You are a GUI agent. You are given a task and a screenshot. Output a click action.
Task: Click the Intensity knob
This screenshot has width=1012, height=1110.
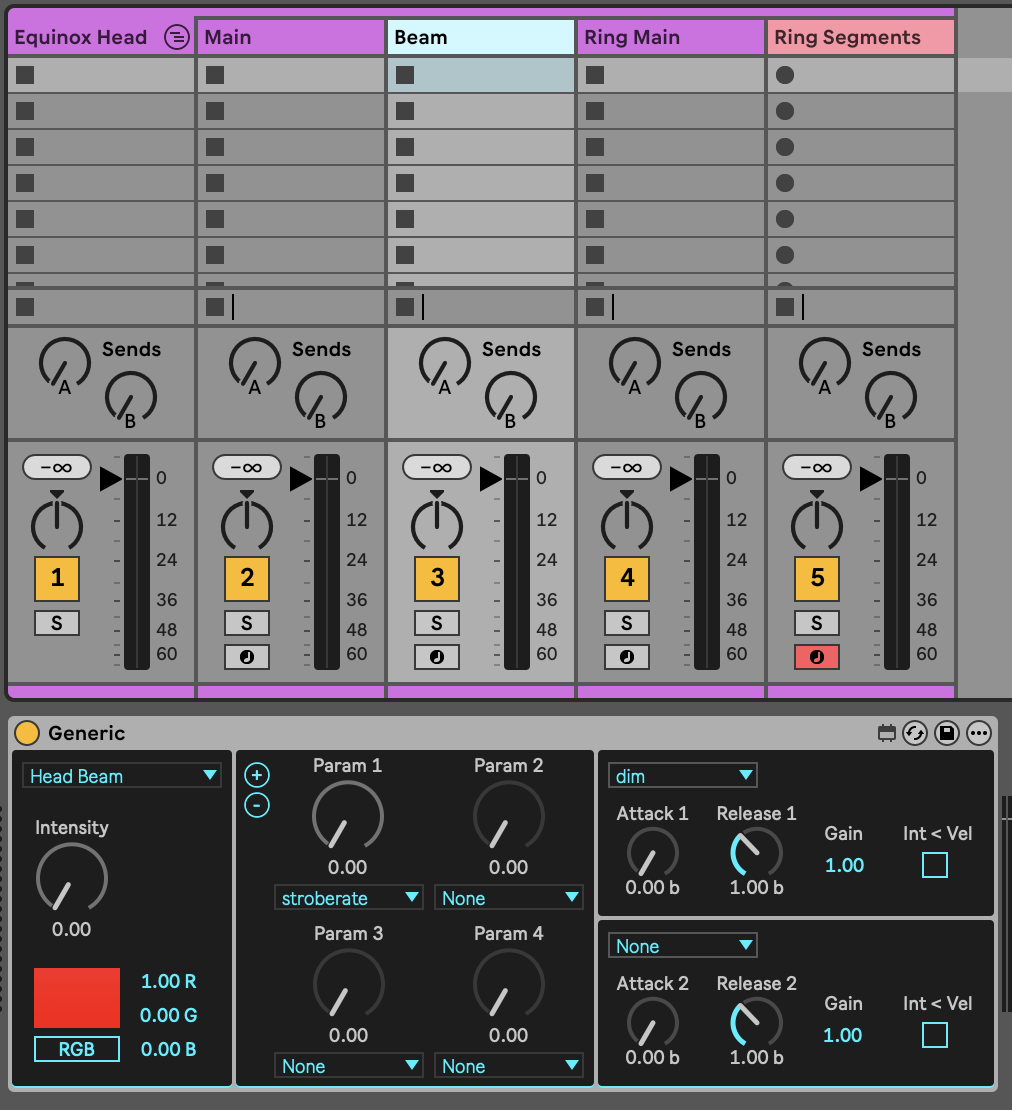pos(71,879)
